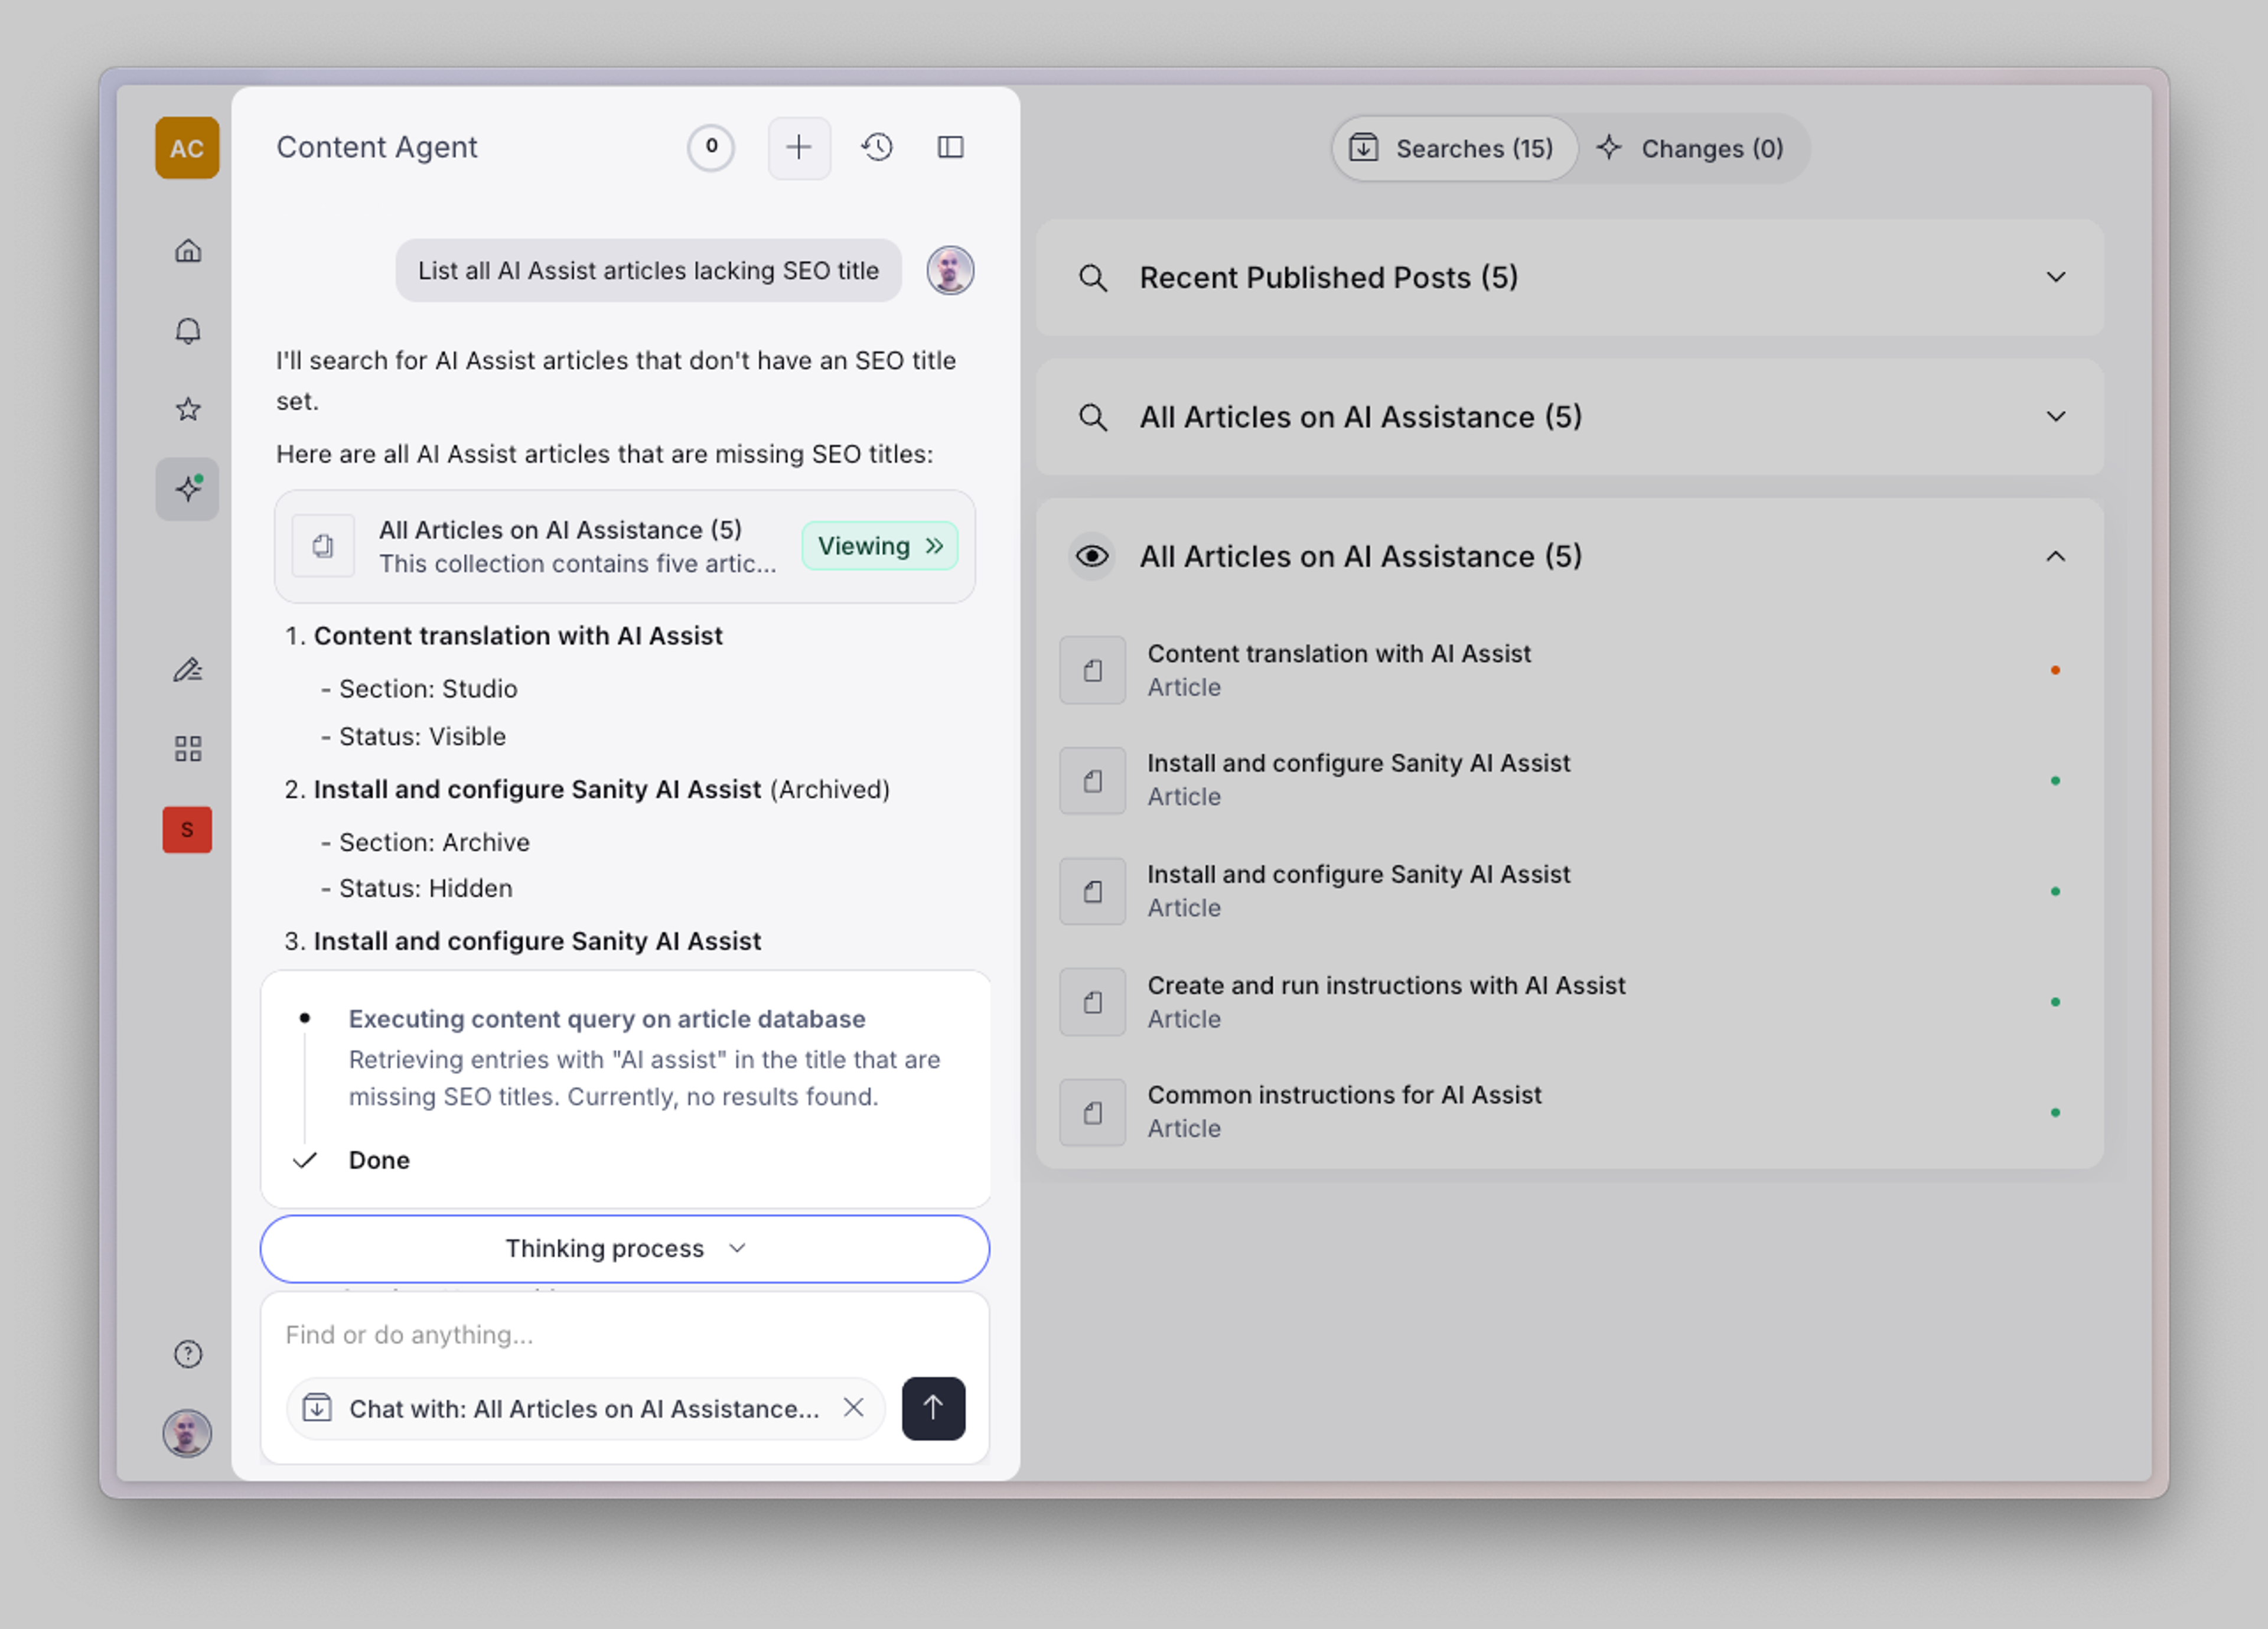Screen dimensions: 2268x1629
Task: Open the apps grid icon in sidebar
Action: tap(188, 749)
